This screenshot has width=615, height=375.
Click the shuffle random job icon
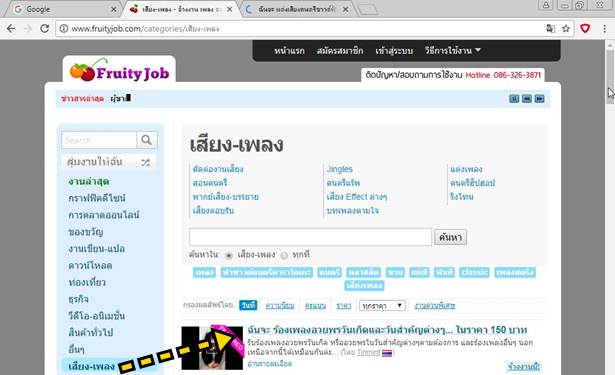coord(146,162)
